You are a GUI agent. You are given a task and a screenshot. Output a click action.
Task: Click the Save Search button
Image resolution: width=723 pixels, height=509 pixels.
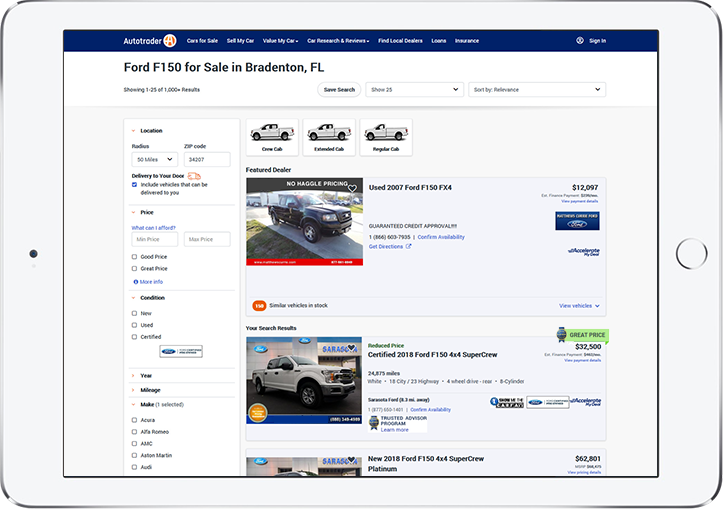[x=339, y=89]
